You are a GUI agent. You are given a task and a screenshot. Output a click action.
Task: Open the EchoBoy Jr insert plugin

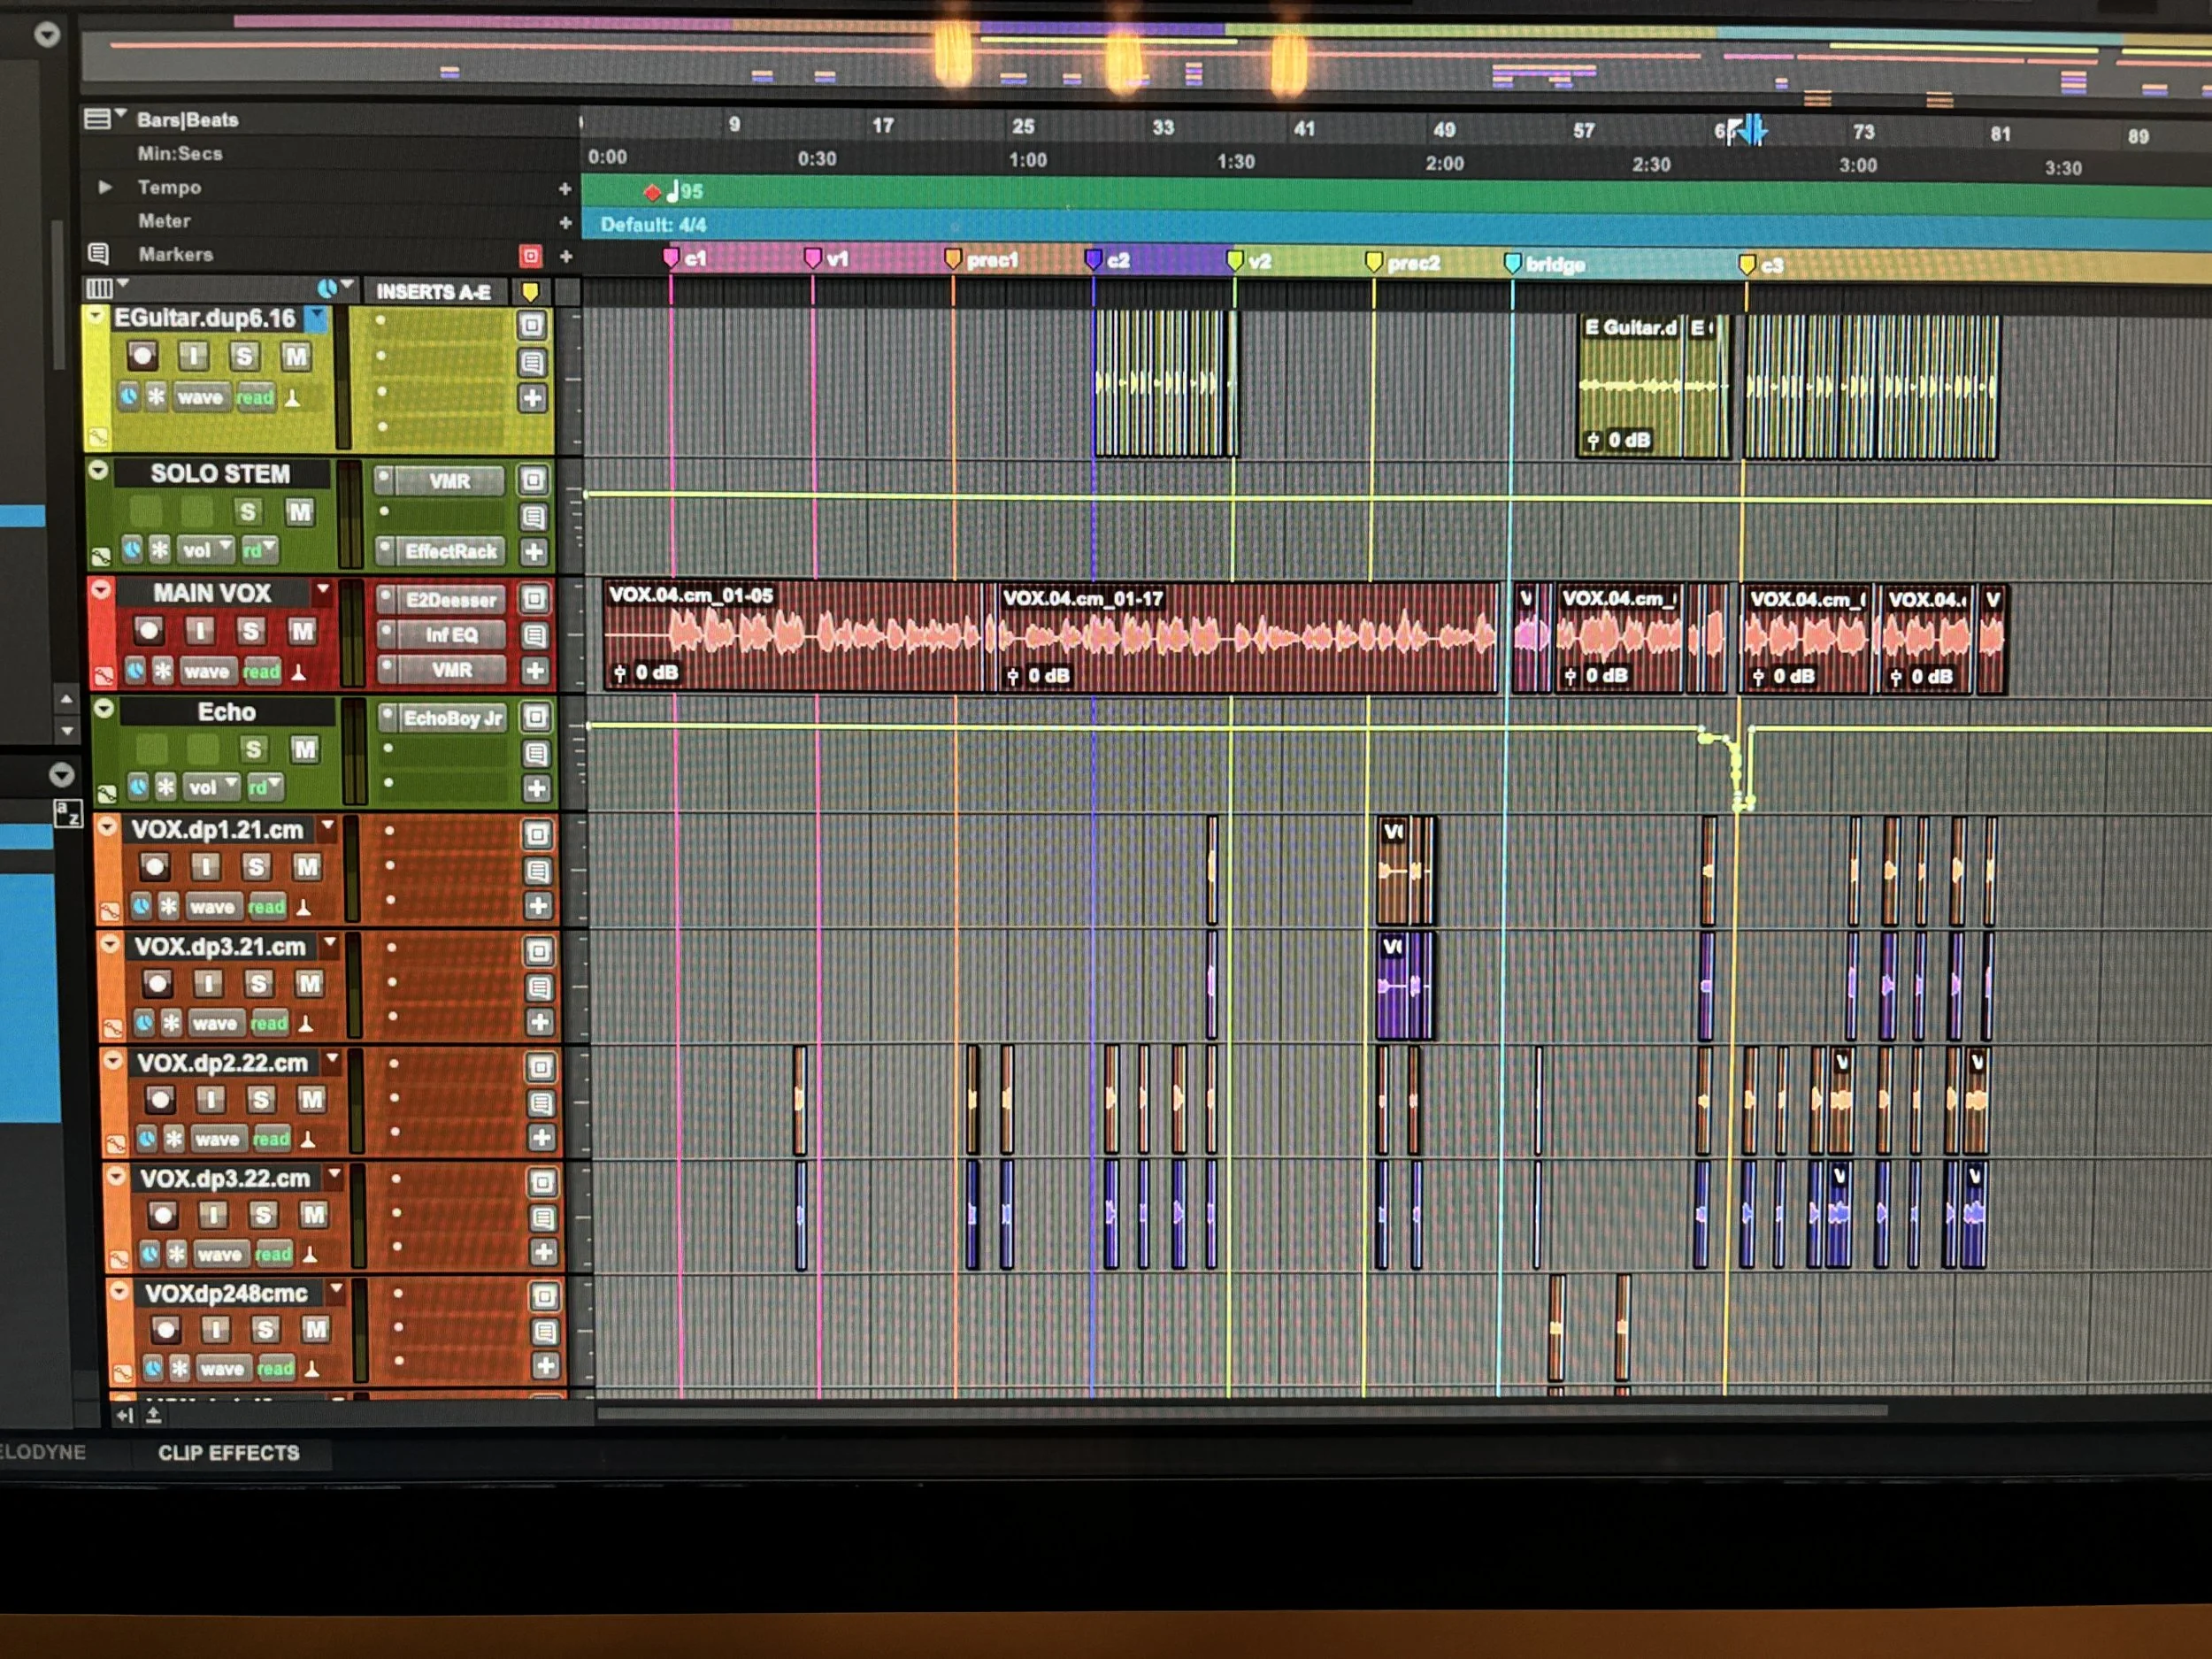pos(452,718)
